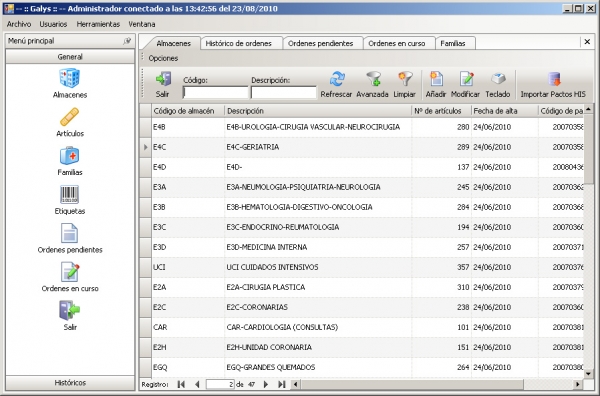Sort by Nº de artículos column
Image resolution: width=600 pixels, height=396 pixels.
click(x=442, y=111)
